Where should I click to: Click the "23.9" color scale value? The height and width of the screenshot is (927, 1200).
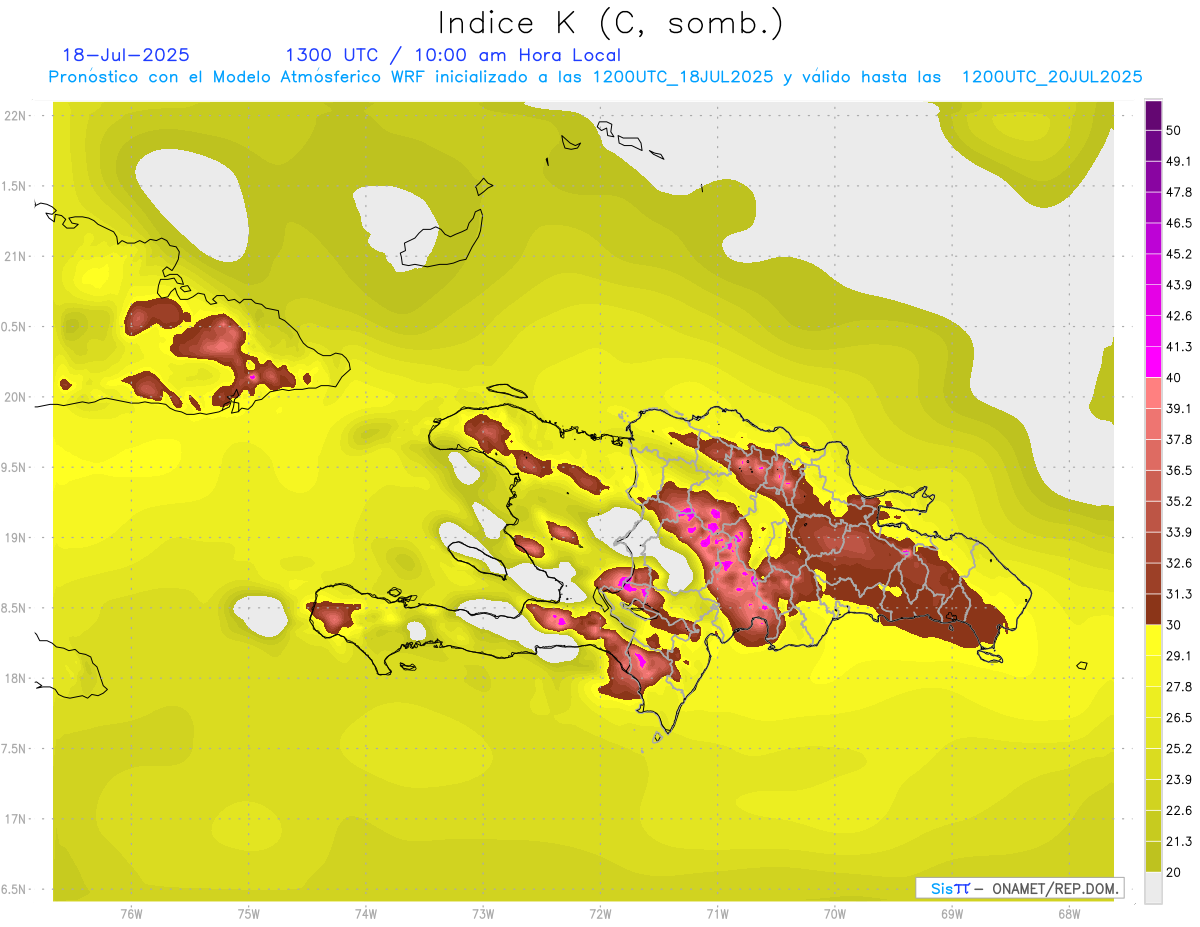(1179, 779)
